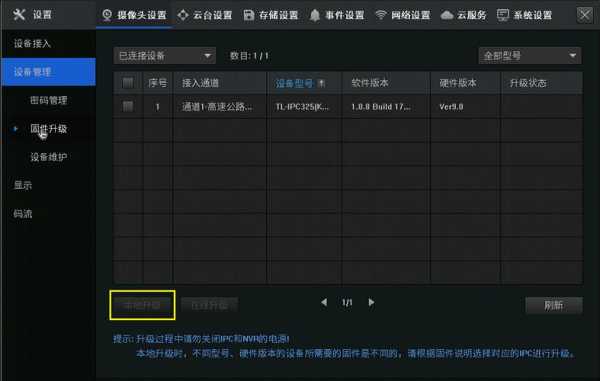Check the checkbox for row 1
The image size is (600, 381).
[128, 106]
